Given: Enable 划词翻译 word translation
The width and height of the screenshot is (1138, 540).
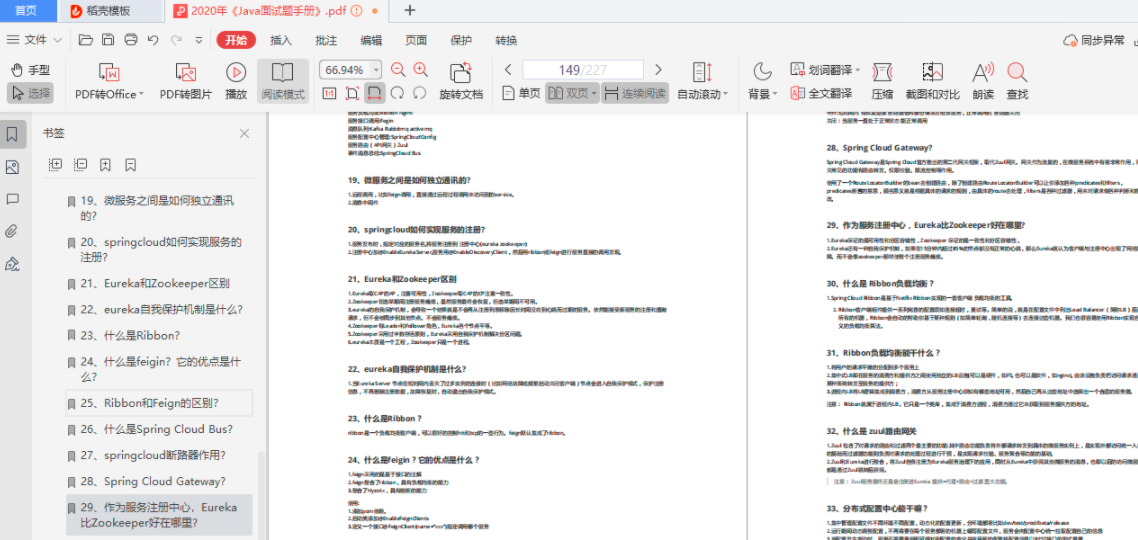Looking at the screenshot, I should pos(821,70).
